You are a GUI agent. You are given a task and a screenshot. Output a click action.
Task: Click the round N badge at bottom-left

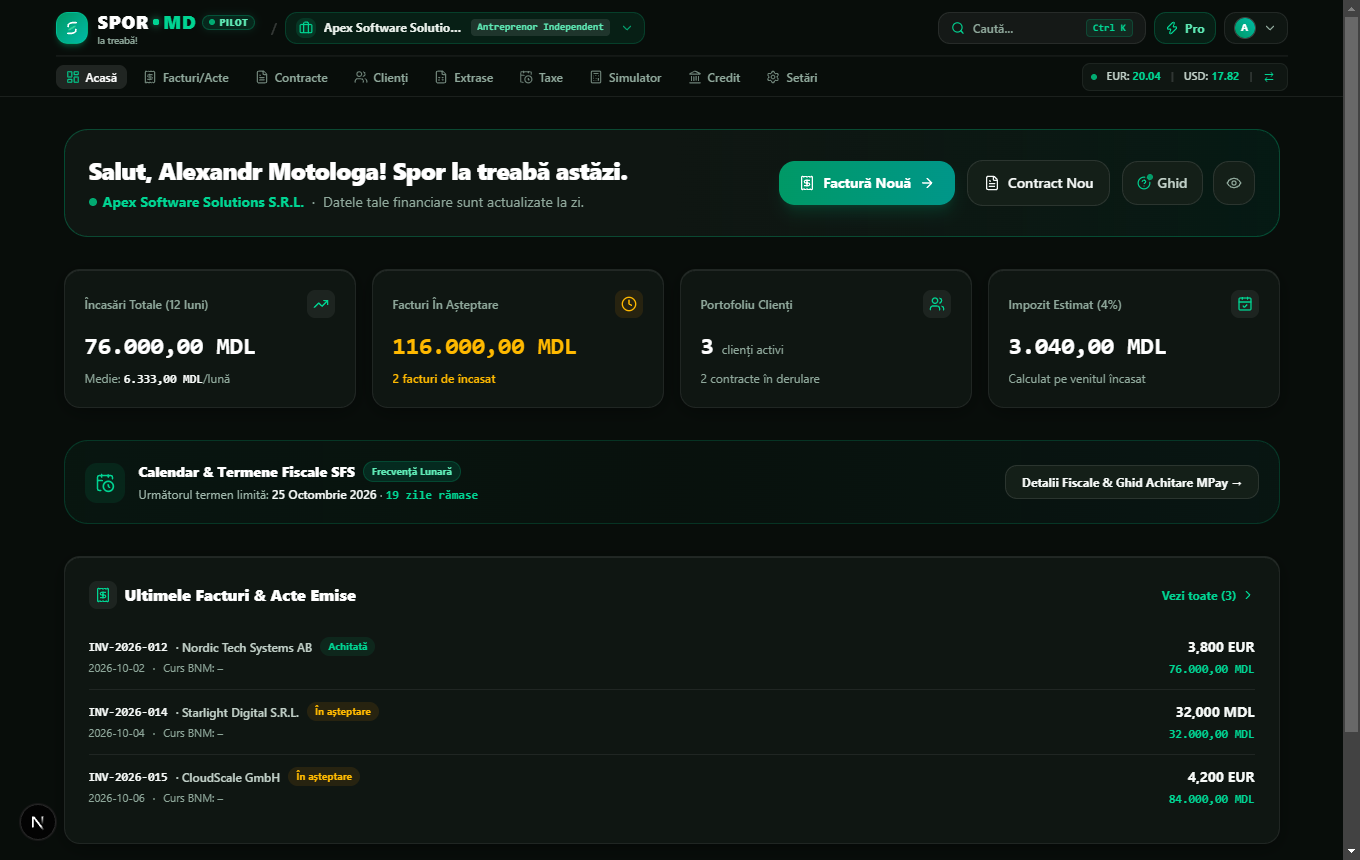37,823
